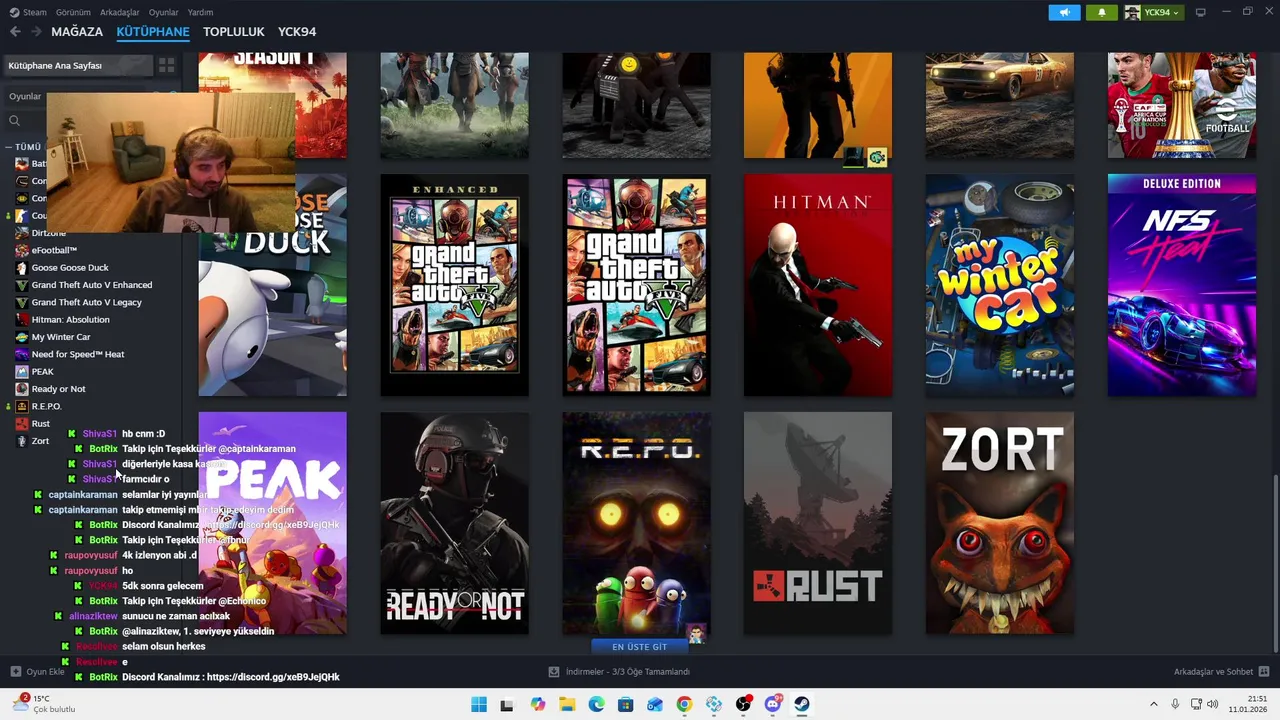
Task: Select Grand Theft Auto V Enhanced in list
Action: [92, 285]
